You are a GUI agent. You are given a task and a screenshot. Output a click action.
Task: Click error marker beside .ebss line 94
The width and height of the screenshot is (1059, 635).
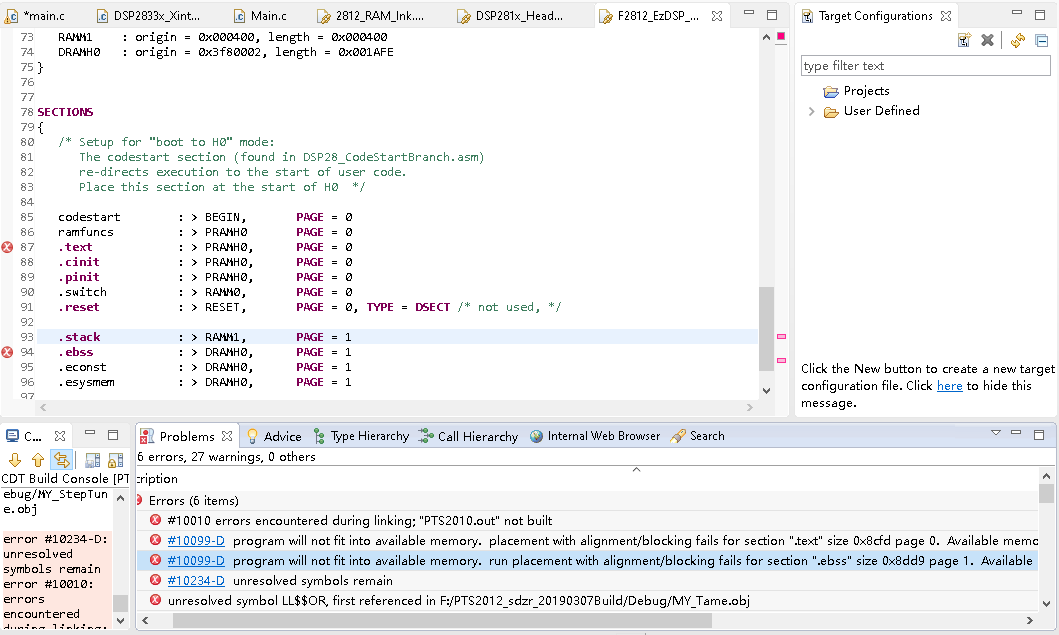(x=8, y=352)
